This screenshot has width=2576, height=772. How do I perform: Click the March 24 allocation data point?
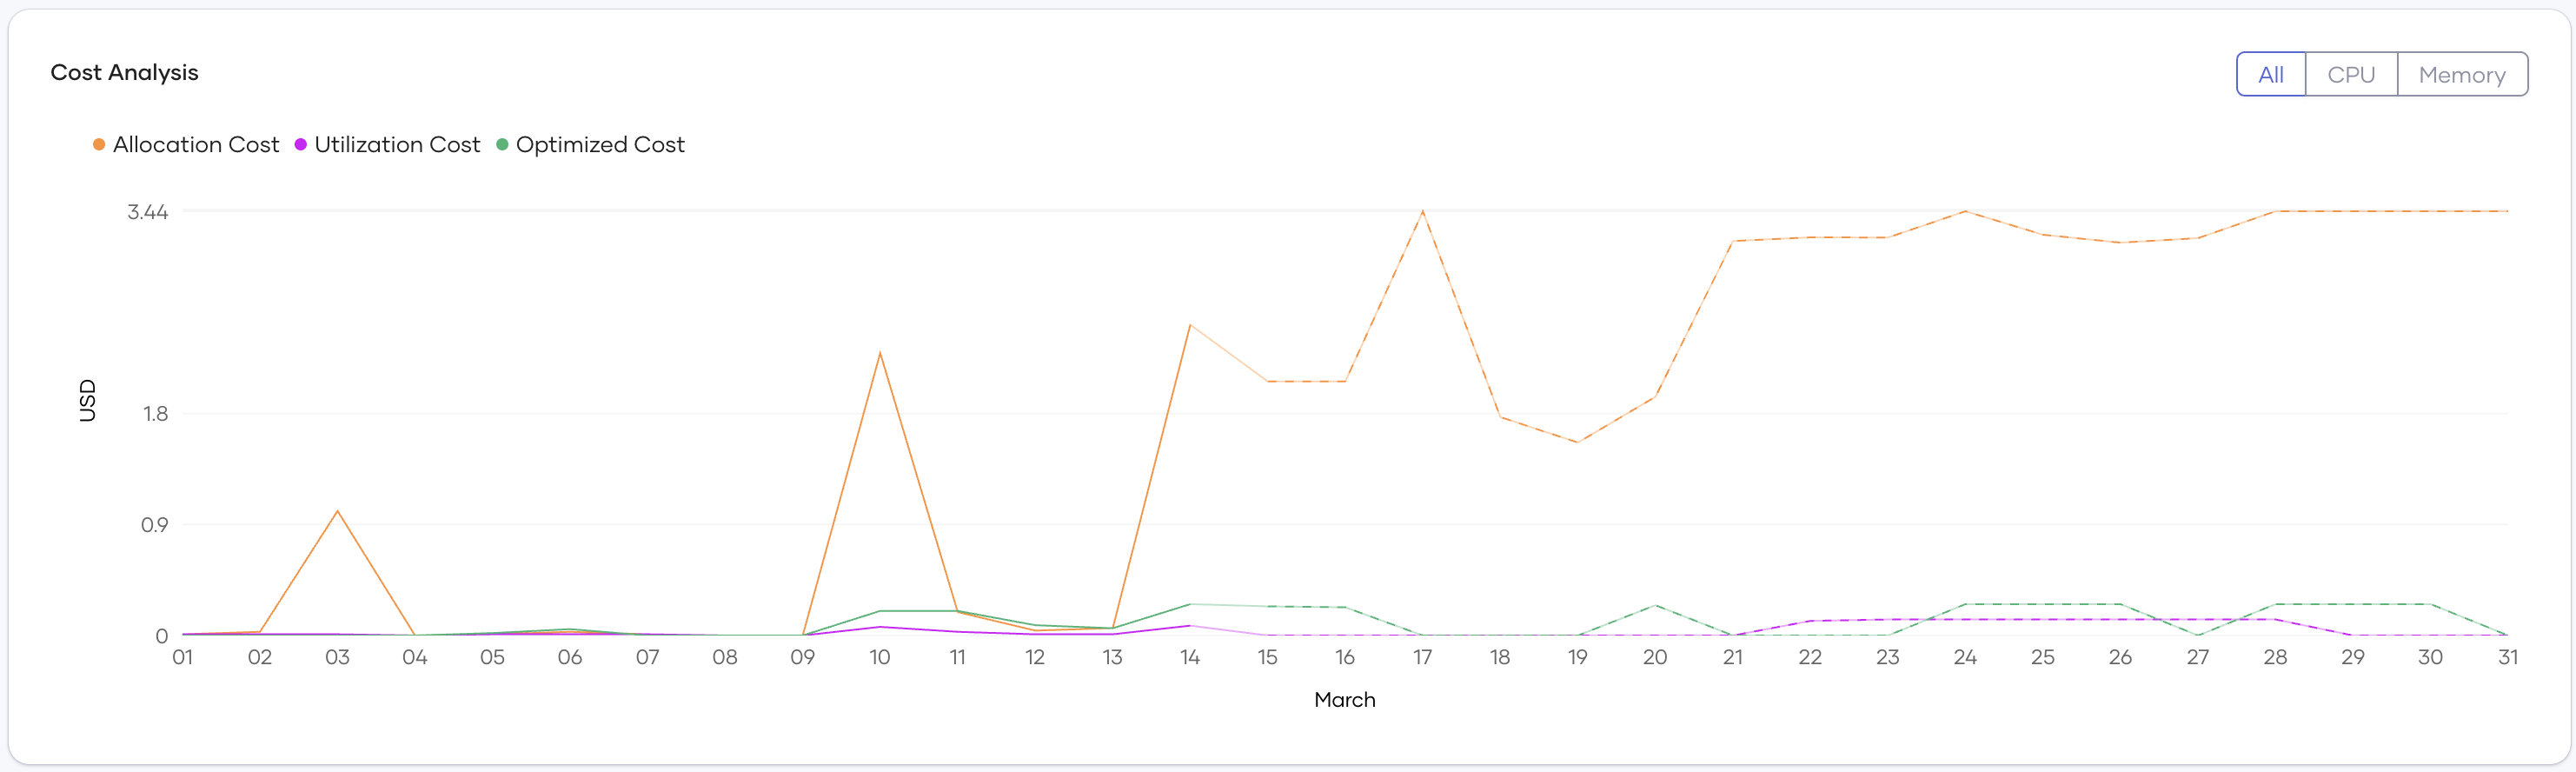click(x=1964, y=211)
